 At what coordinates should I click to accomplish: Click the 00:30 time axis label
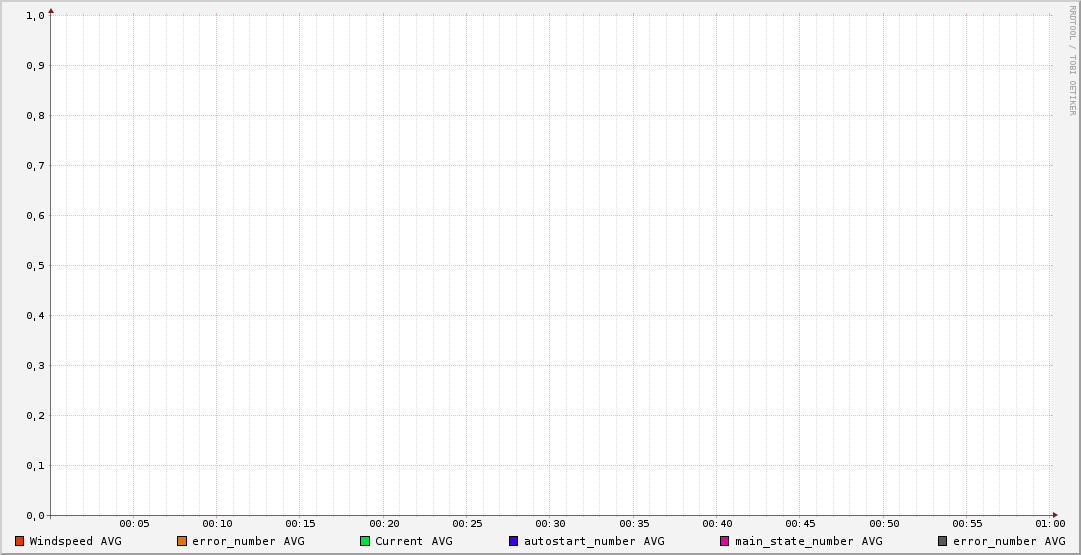coord(550,524)
